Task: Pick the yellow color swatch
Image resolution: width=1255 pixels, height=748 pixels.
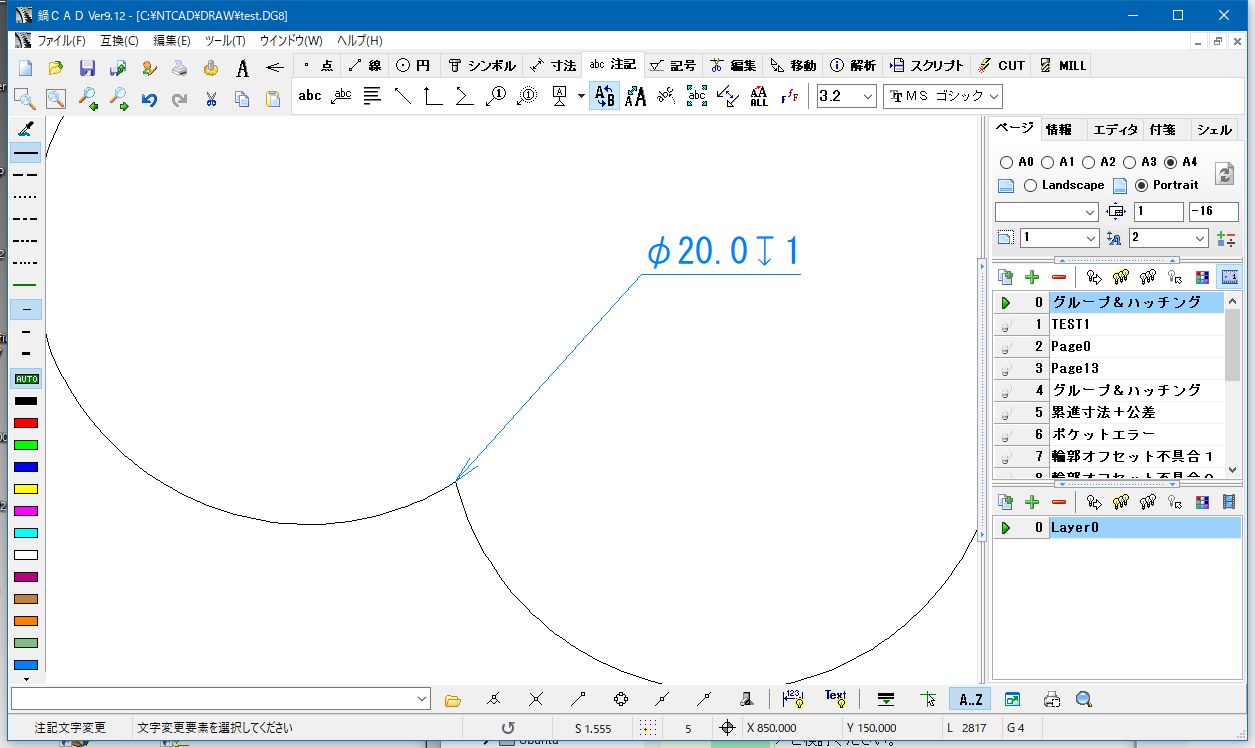Action: click(x=26, y=489)
